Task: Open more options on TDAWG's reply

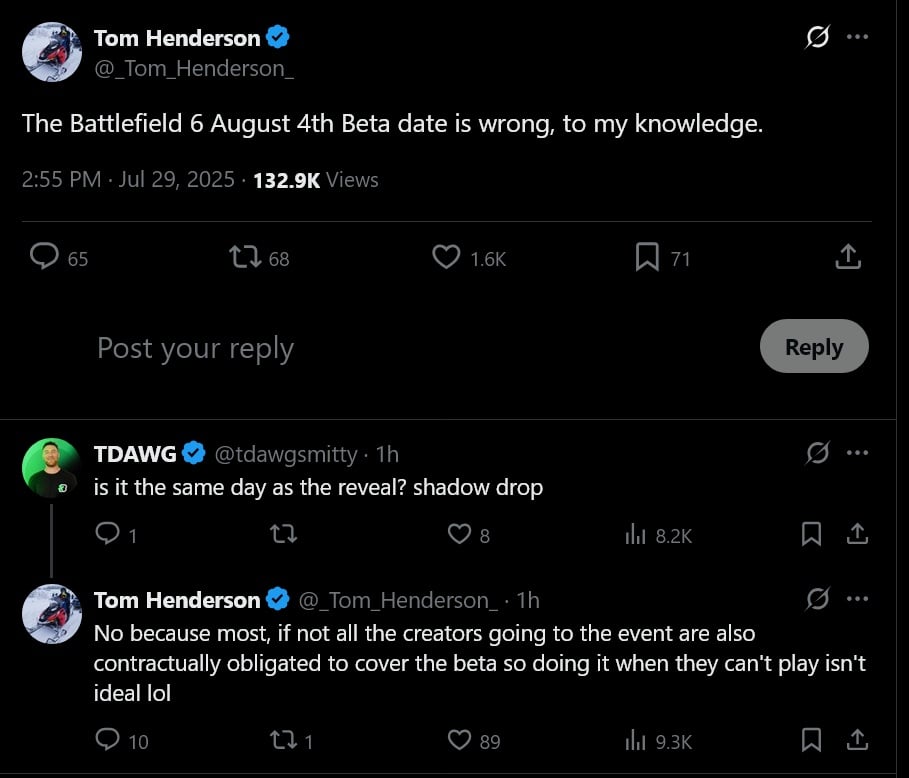Action: 857,453
